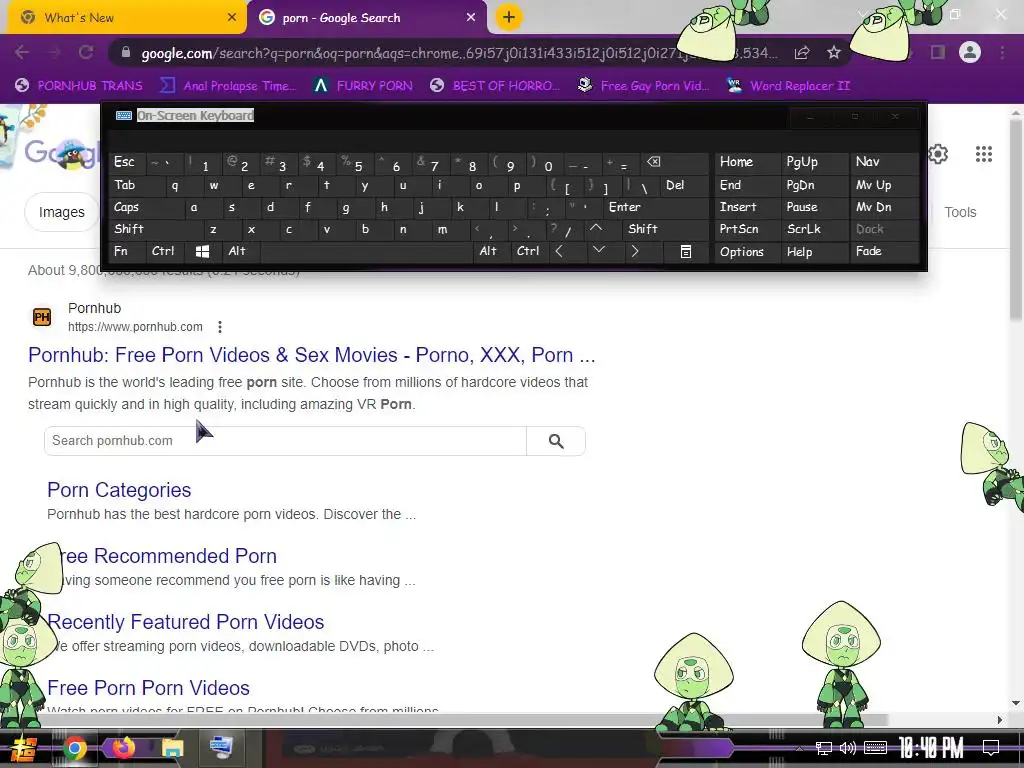Open the BEST OF HORRO... bookmark
This screenshot has height=768, width=1024.
[x=495, y=86]
